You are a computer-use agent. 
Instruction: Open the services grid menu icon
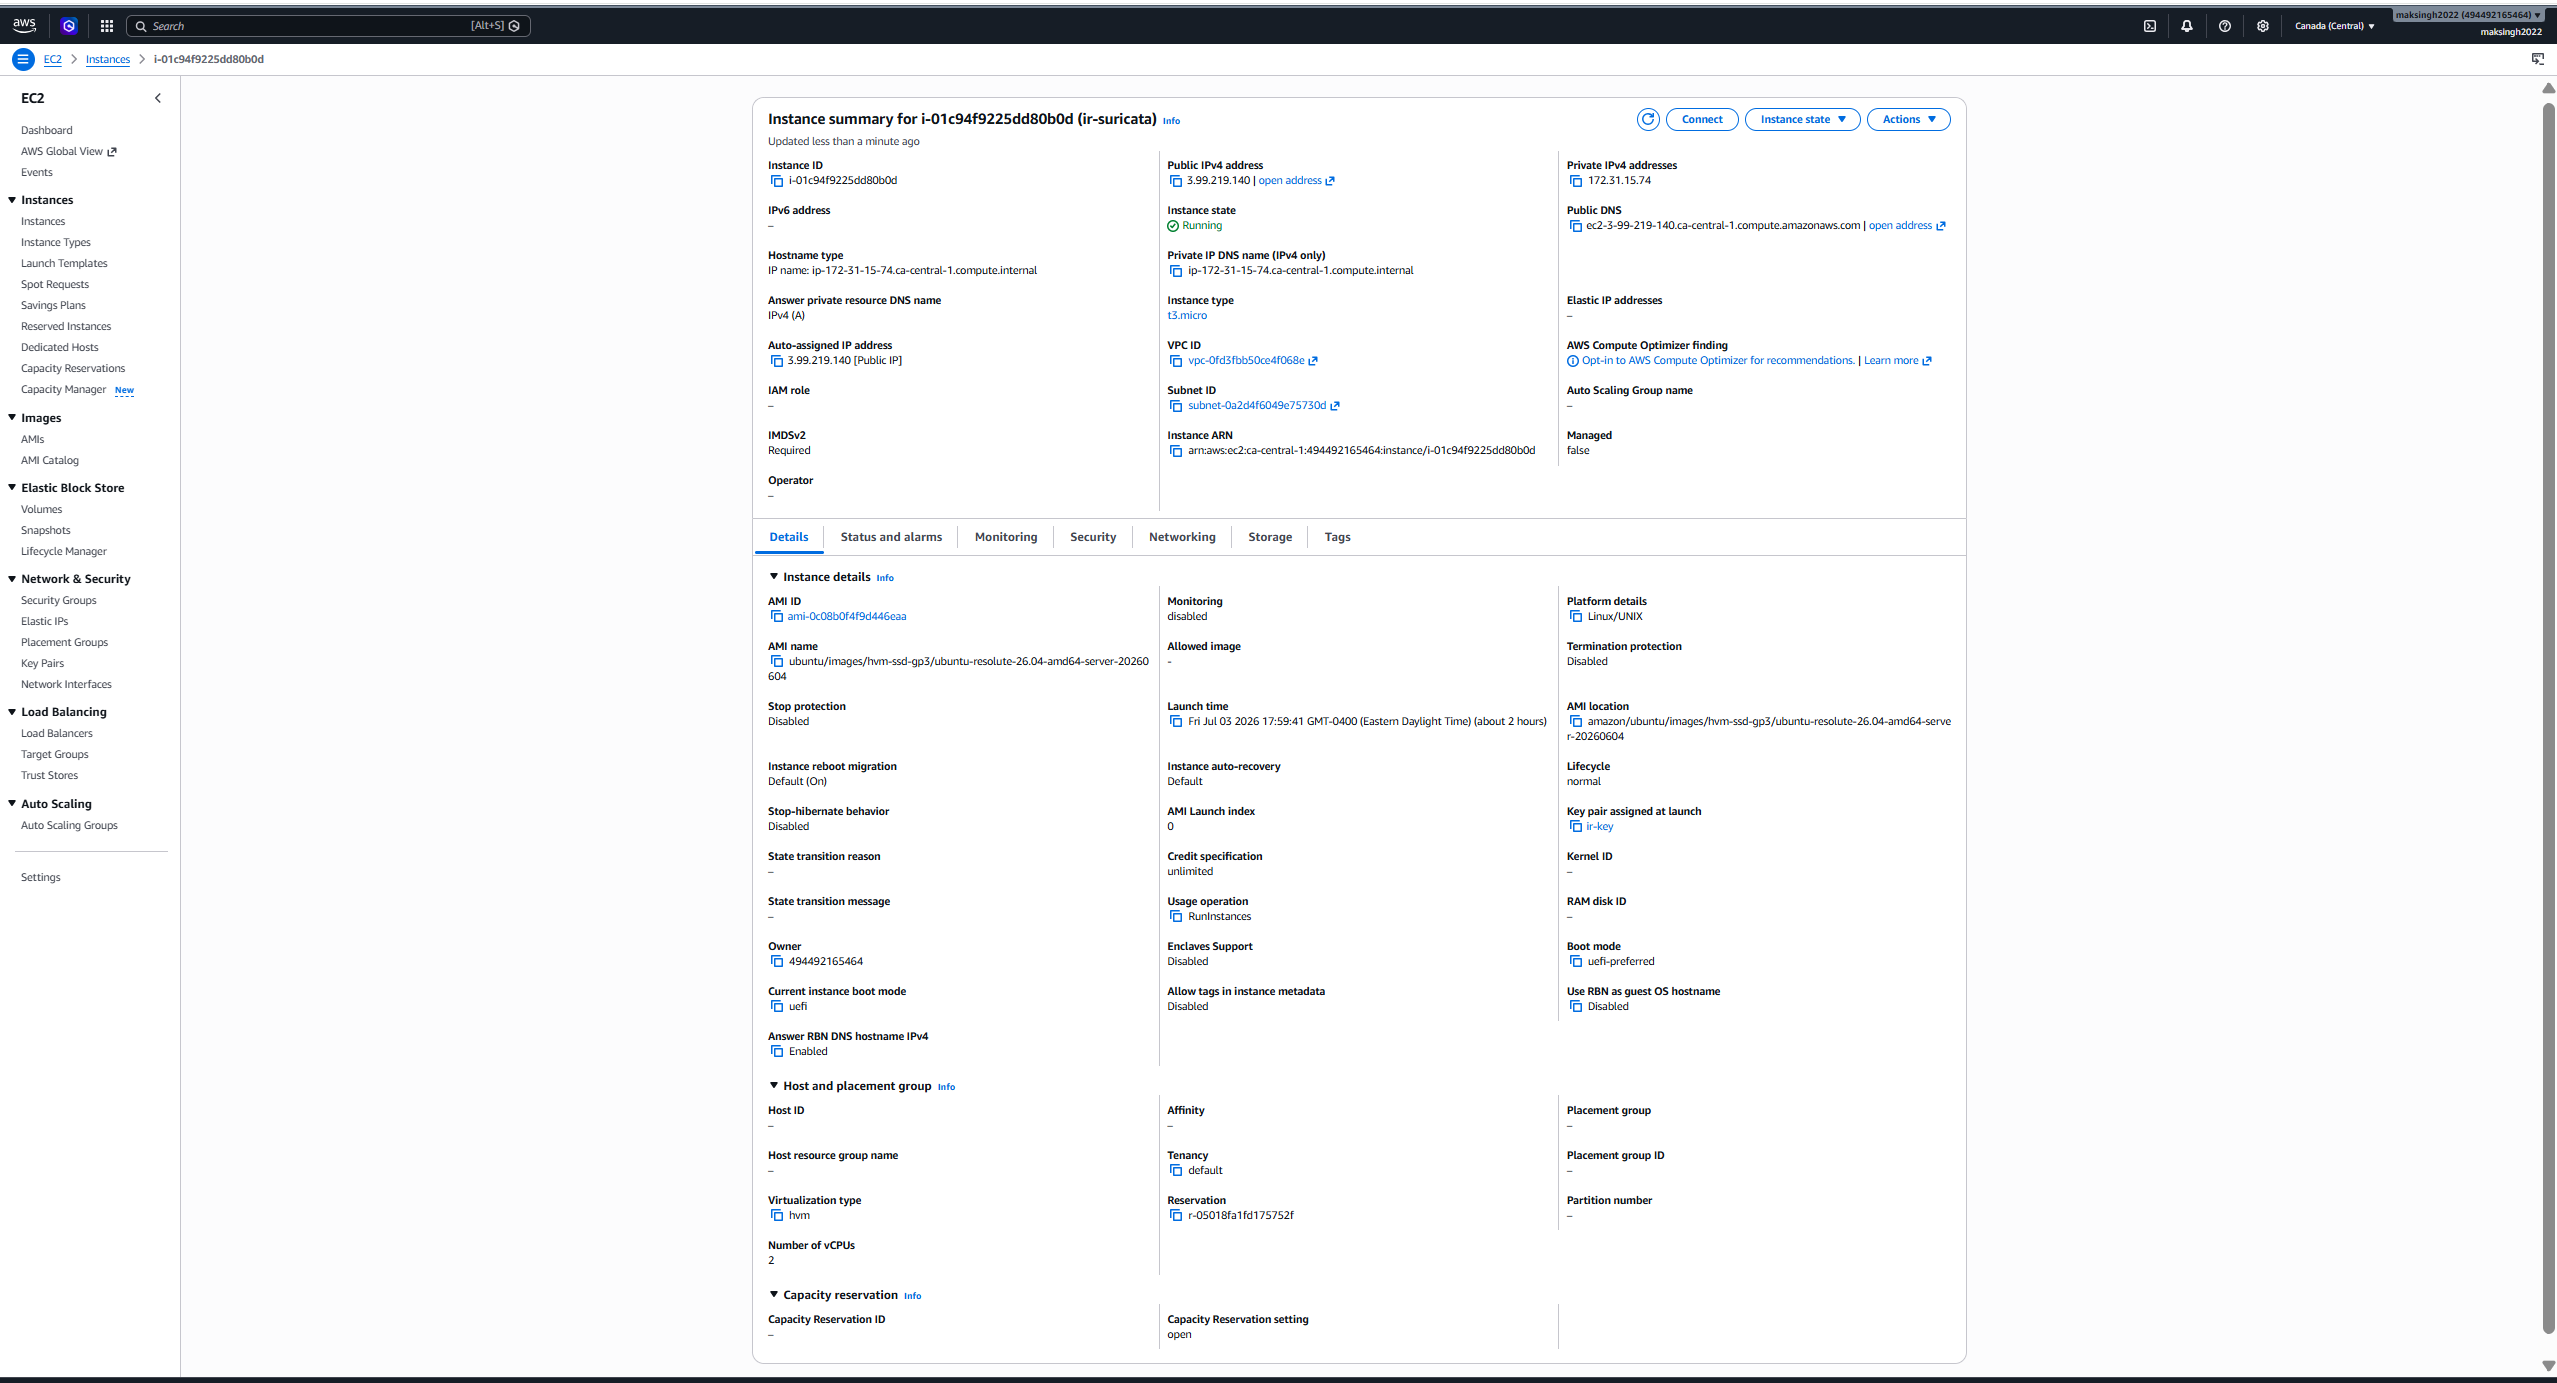[107, 26]
